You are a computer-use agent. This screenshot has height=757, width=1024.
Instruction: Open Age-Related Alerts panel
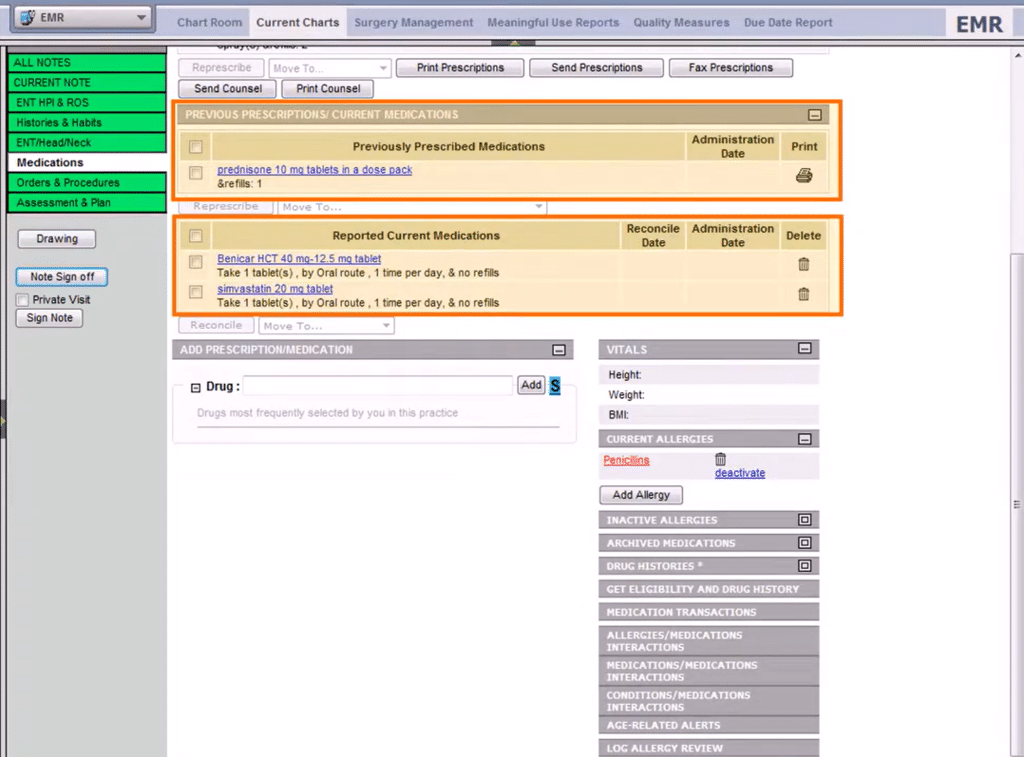709,725
